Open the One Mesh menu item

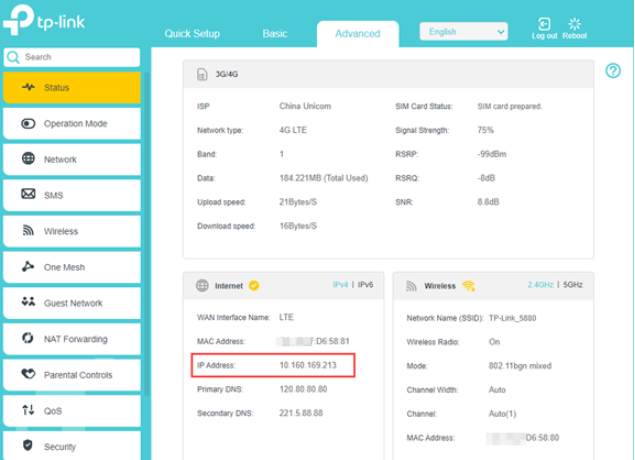click(72, 267)
